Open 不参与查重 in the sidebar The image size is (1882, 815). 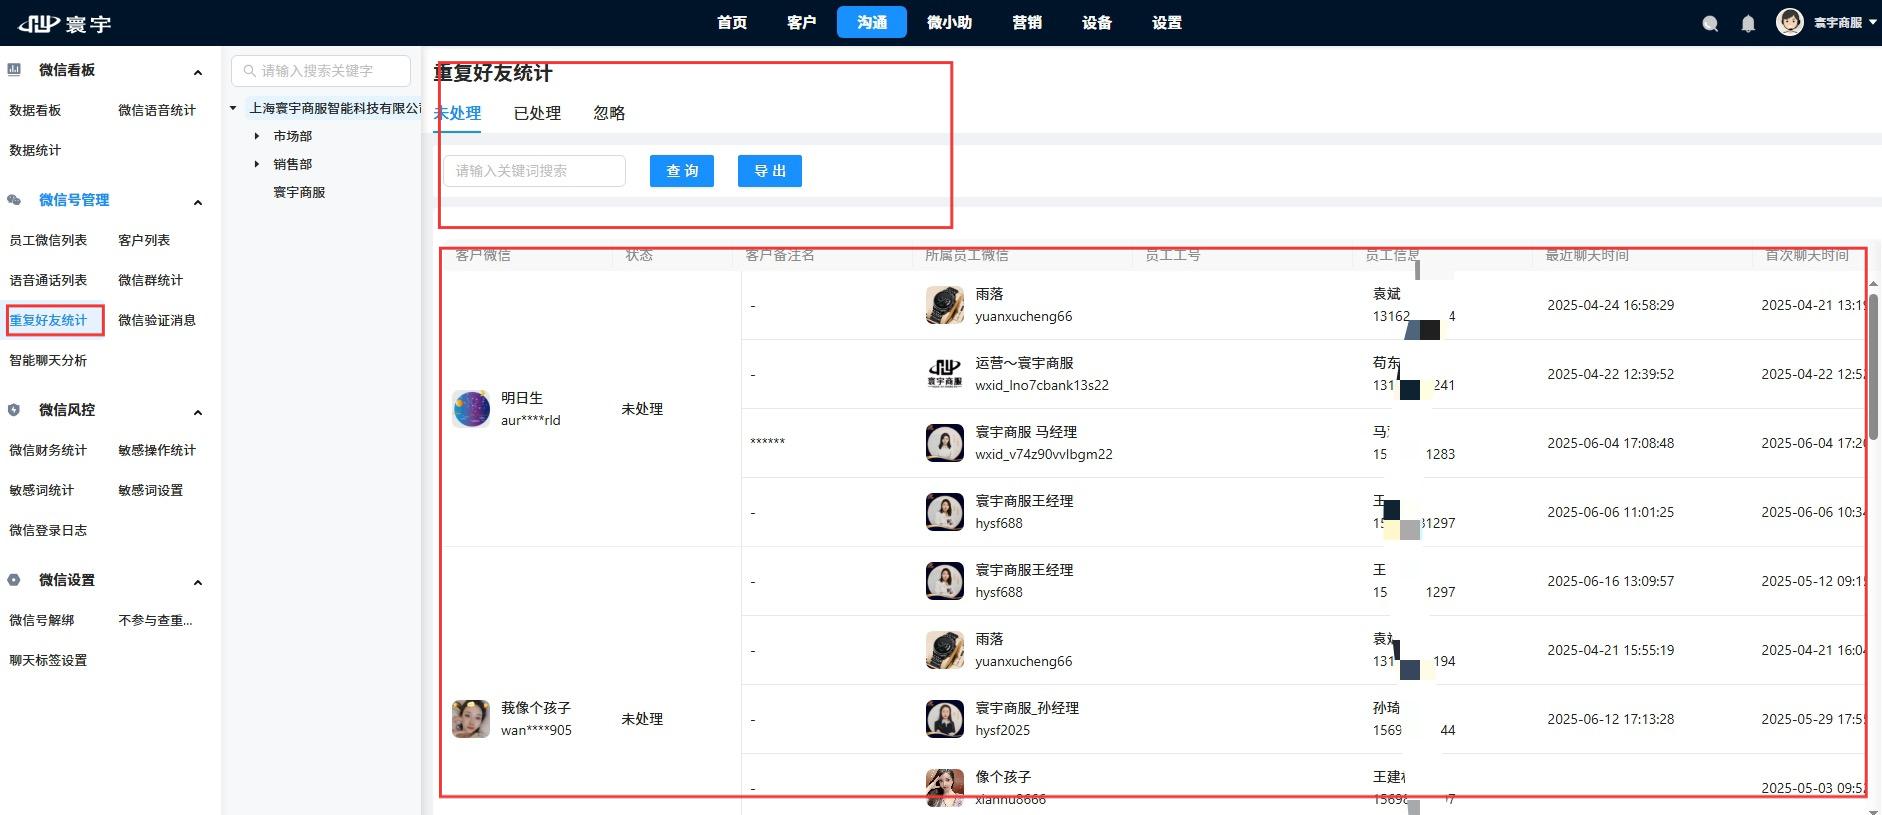(x=155, y=620)
